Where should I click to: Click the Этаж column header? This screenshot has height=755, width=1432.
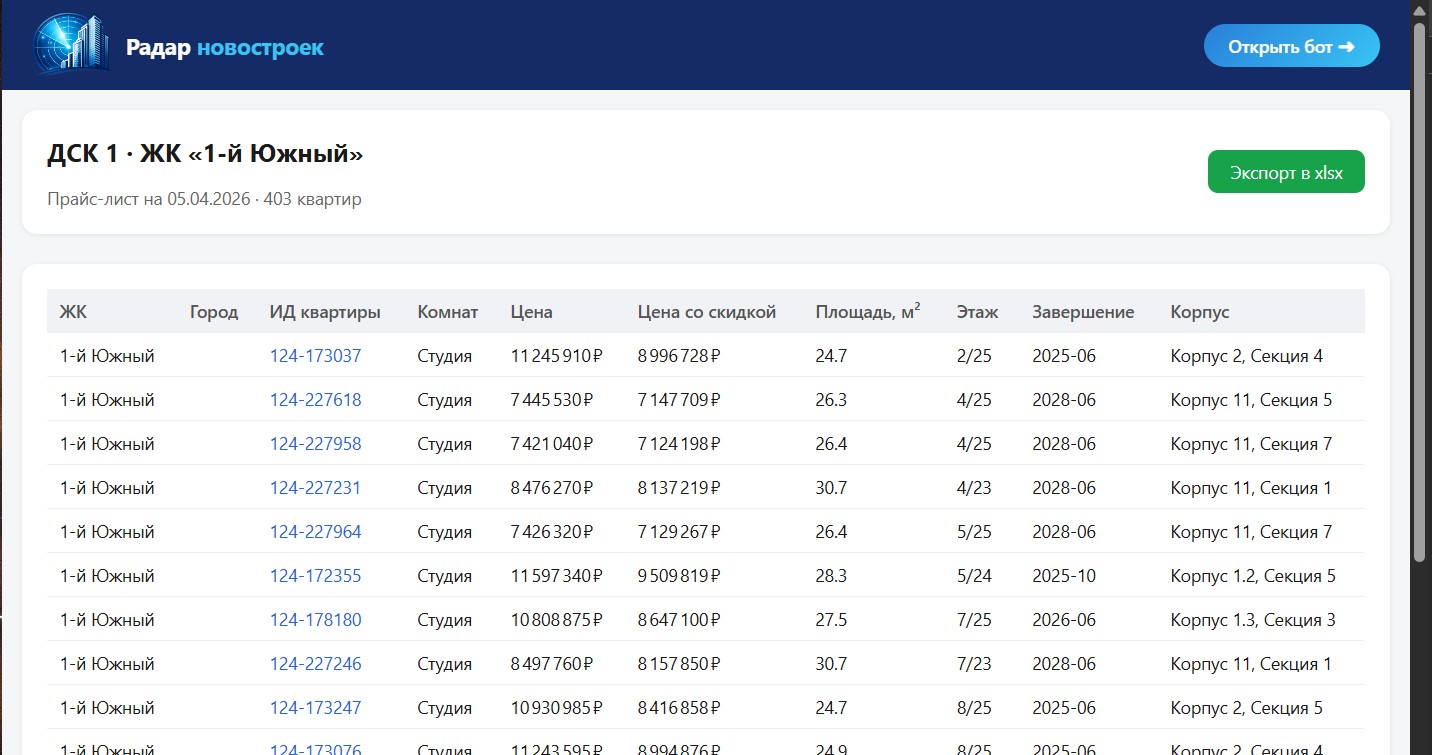tap(977, 312)
